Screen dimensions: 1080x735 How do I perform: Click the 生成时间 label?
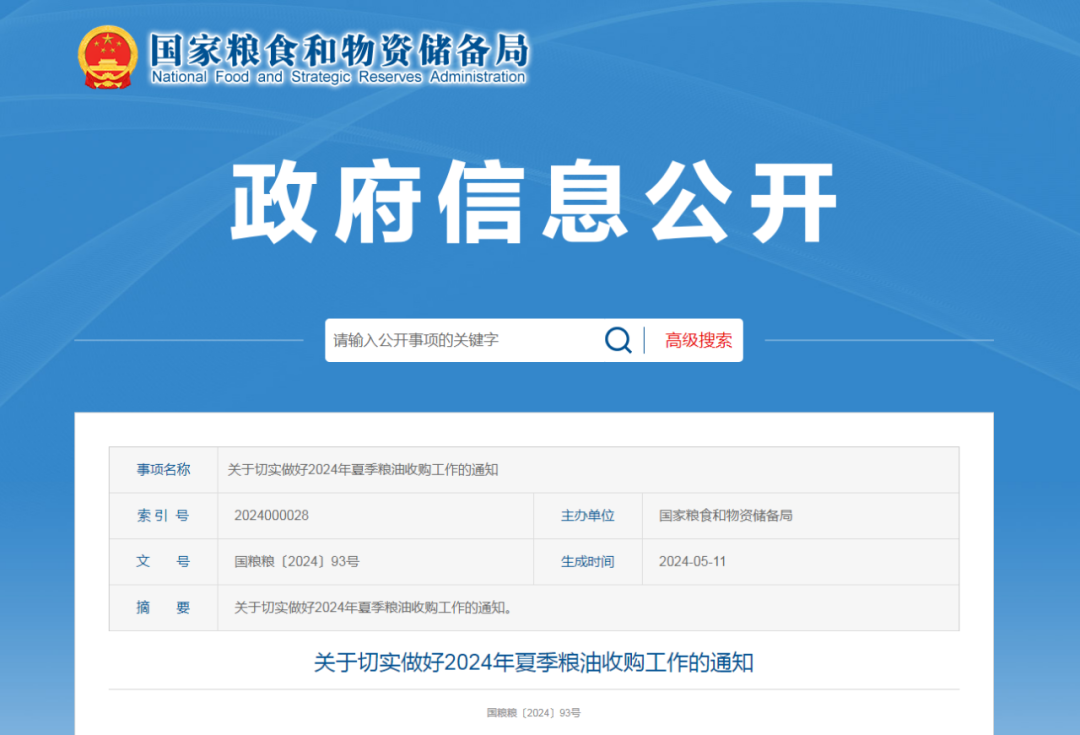pyautogui.click(x=587, y=561)
